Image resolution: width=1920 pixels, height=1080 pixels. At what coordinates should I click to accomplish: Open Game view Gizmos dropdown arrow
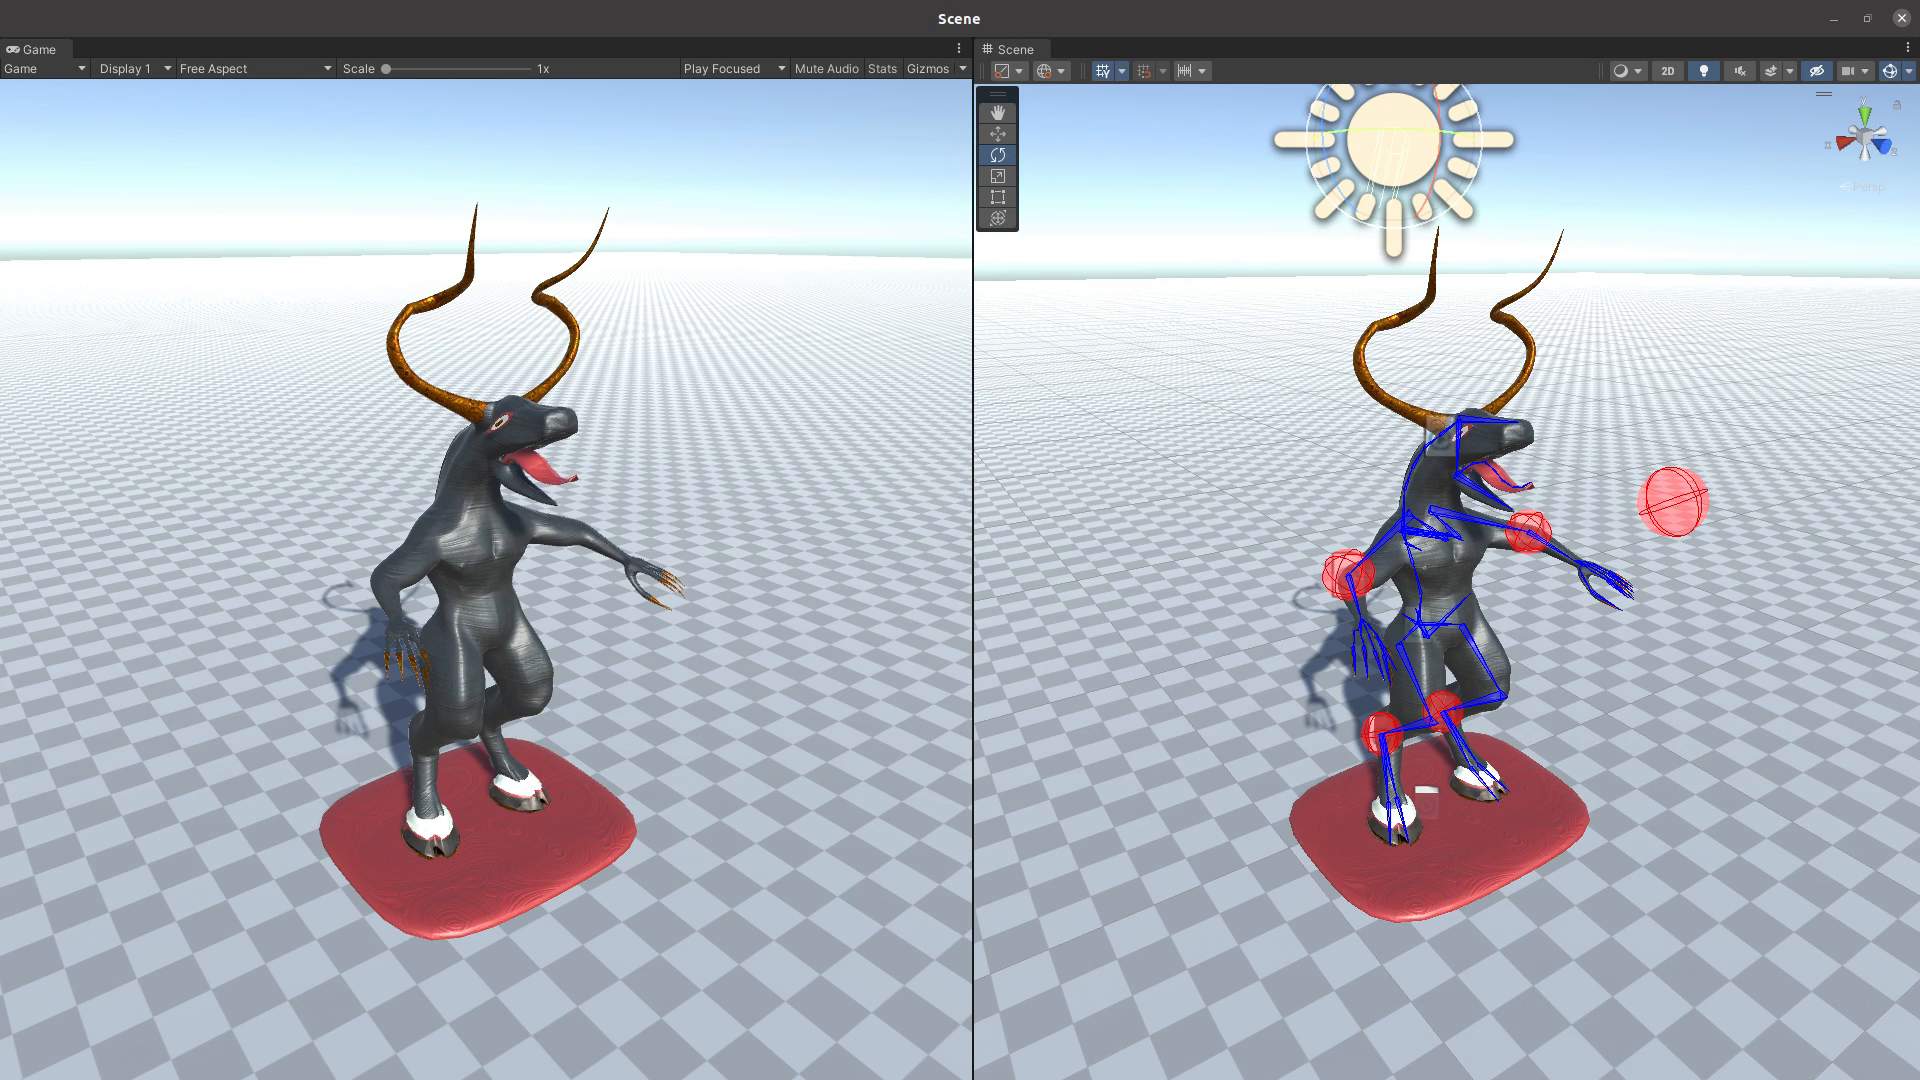click(963, 69)
